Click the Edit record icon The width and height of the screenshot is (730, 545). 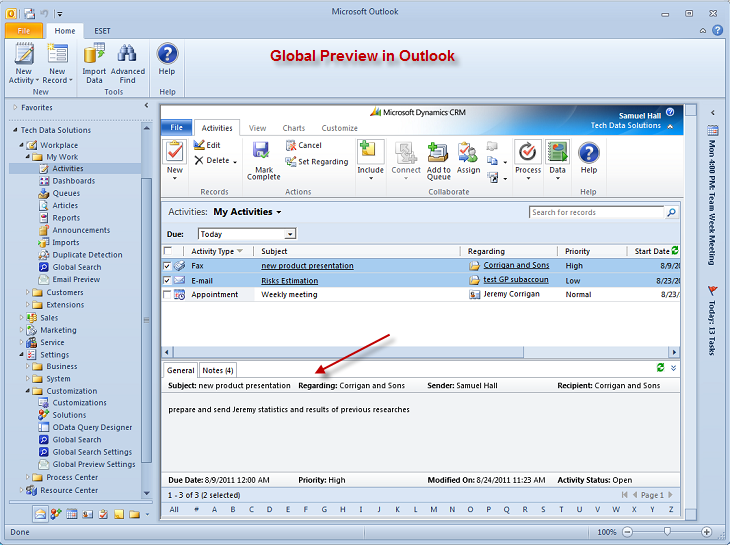199,145
